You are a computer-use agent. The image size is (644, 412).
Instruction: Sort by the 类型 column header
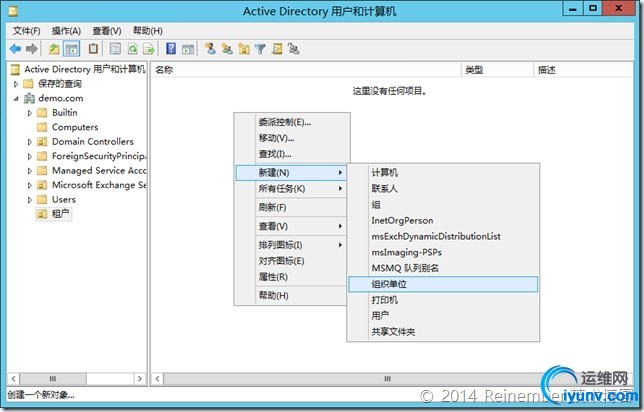pos(497,70)
